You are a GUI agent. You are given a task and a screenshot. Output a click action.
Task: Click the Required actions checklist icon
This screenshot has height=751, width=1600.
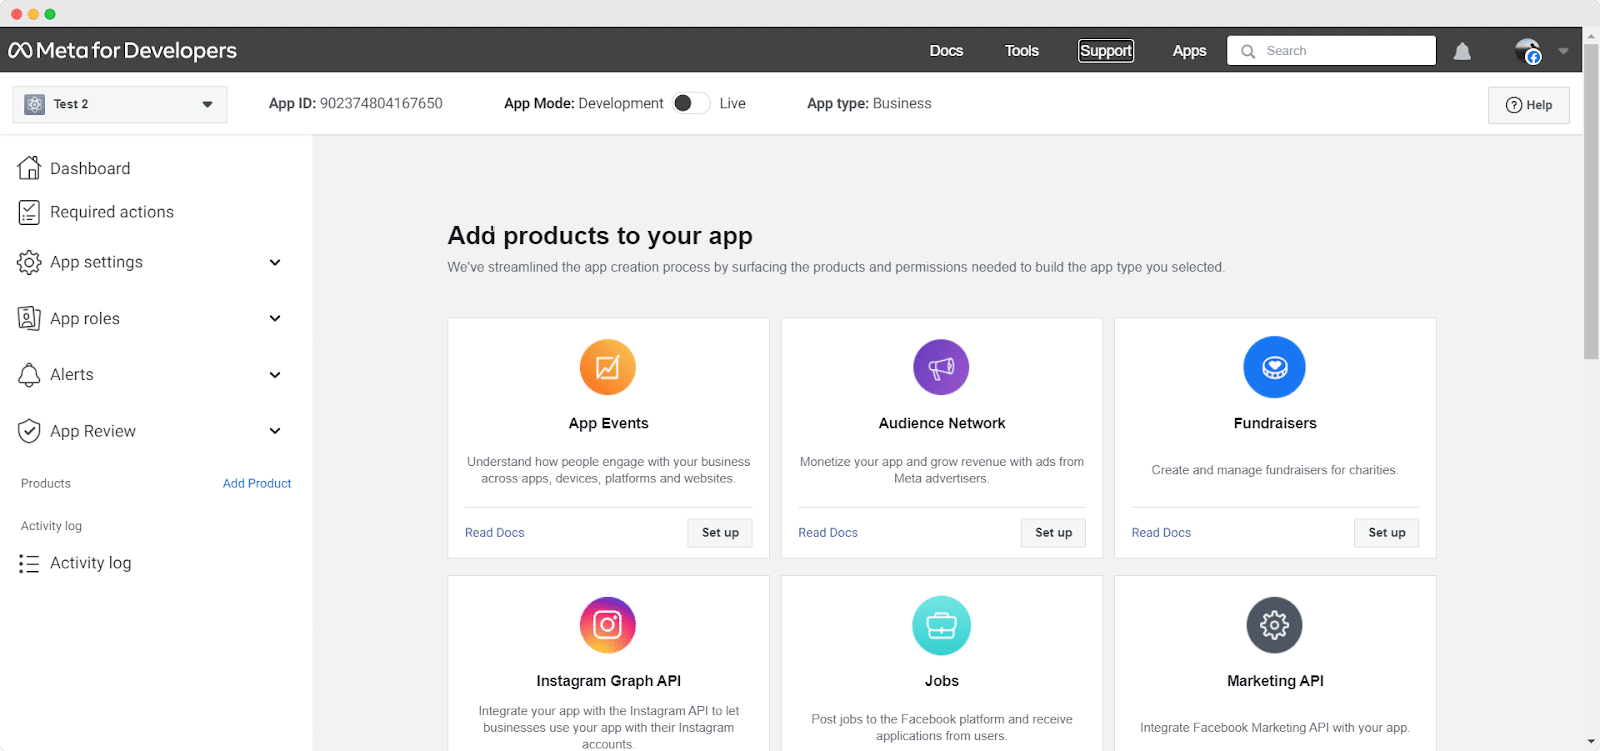point(29,212)
